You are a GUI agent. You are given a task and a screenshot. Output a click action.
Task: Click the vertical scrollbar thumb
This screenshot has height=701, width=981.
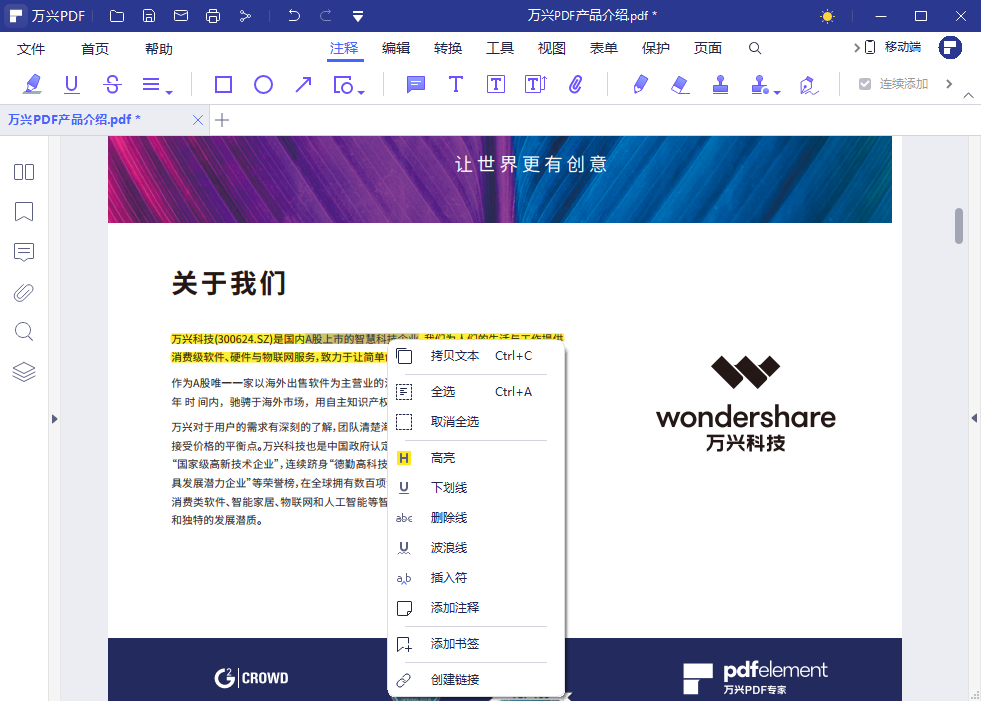[958, 225]
